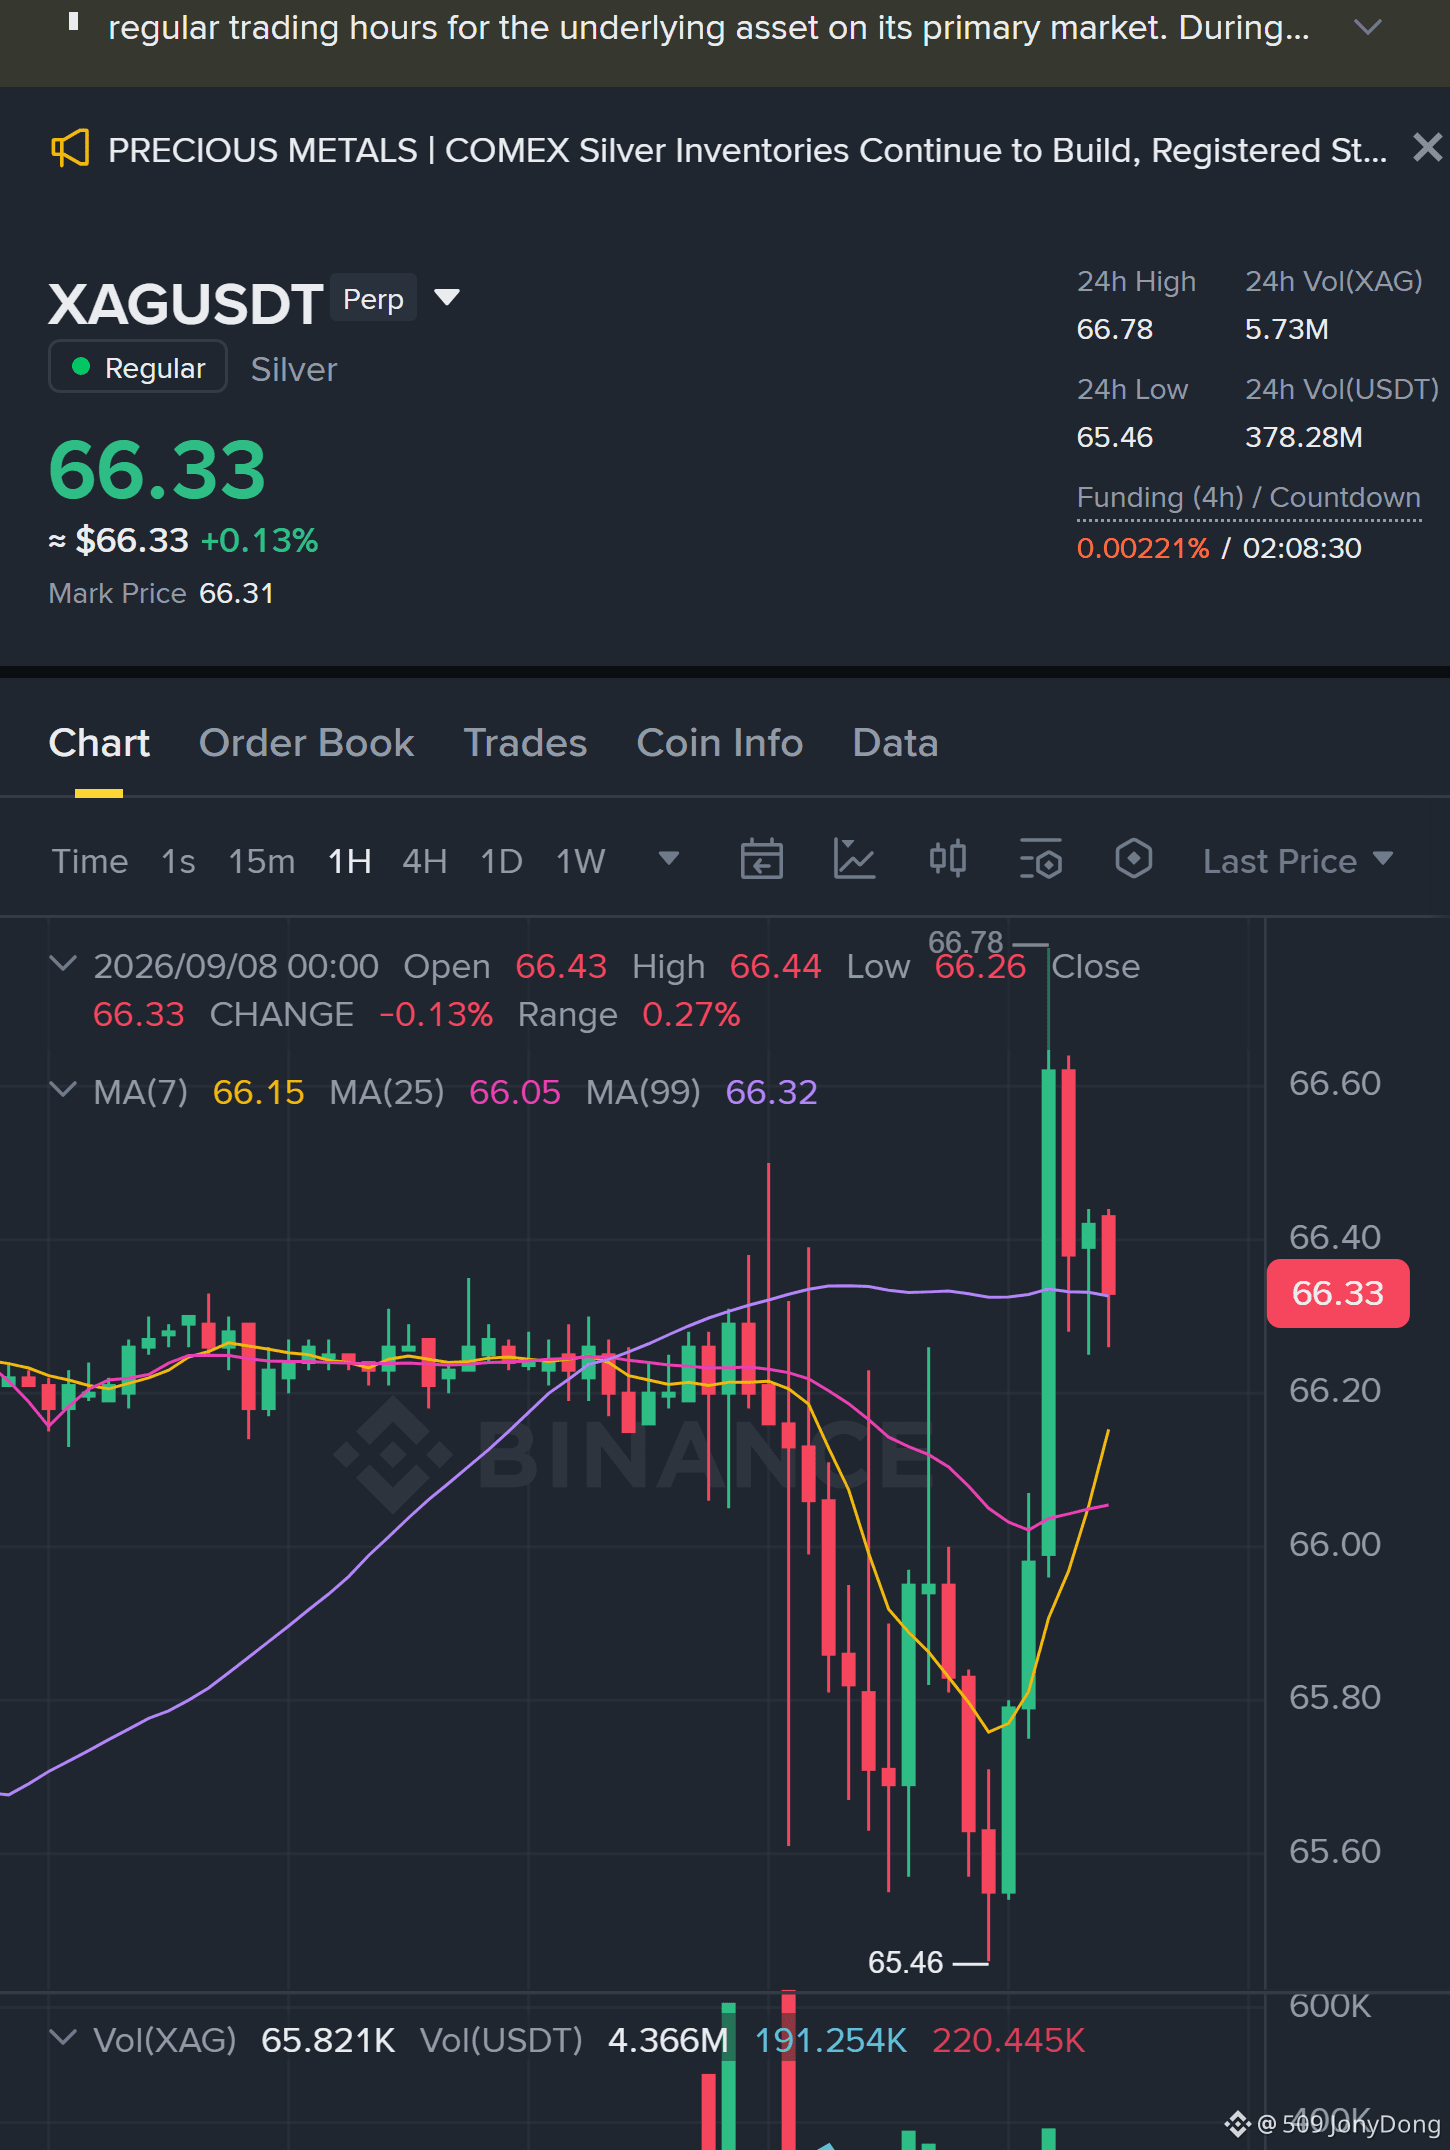Collapse the Vol(XAG) volume legend
Image resolution: width=1450 pixels, height=2150 pixels.
click(63, 2038)
